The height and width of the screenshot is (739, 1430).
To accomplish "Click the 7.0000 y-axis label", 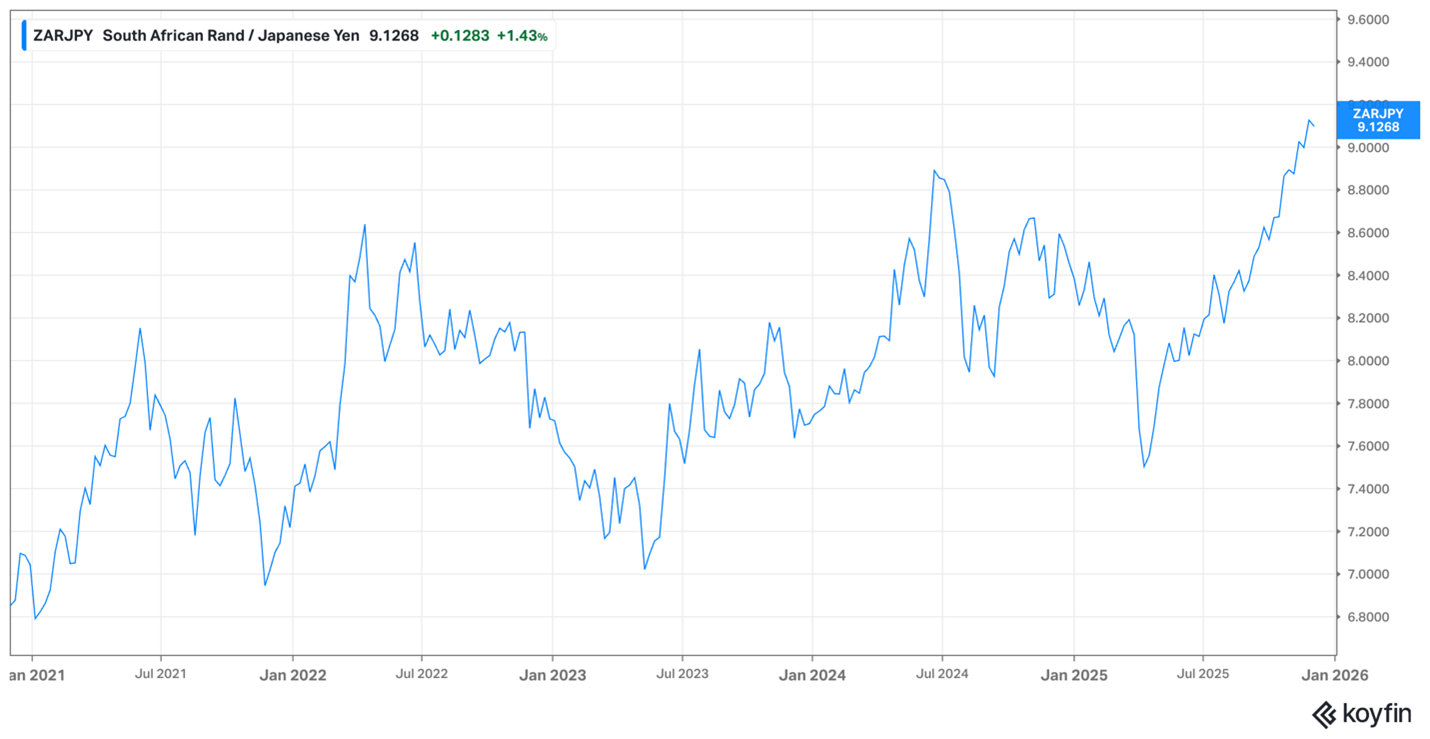I will (1369, 574).
